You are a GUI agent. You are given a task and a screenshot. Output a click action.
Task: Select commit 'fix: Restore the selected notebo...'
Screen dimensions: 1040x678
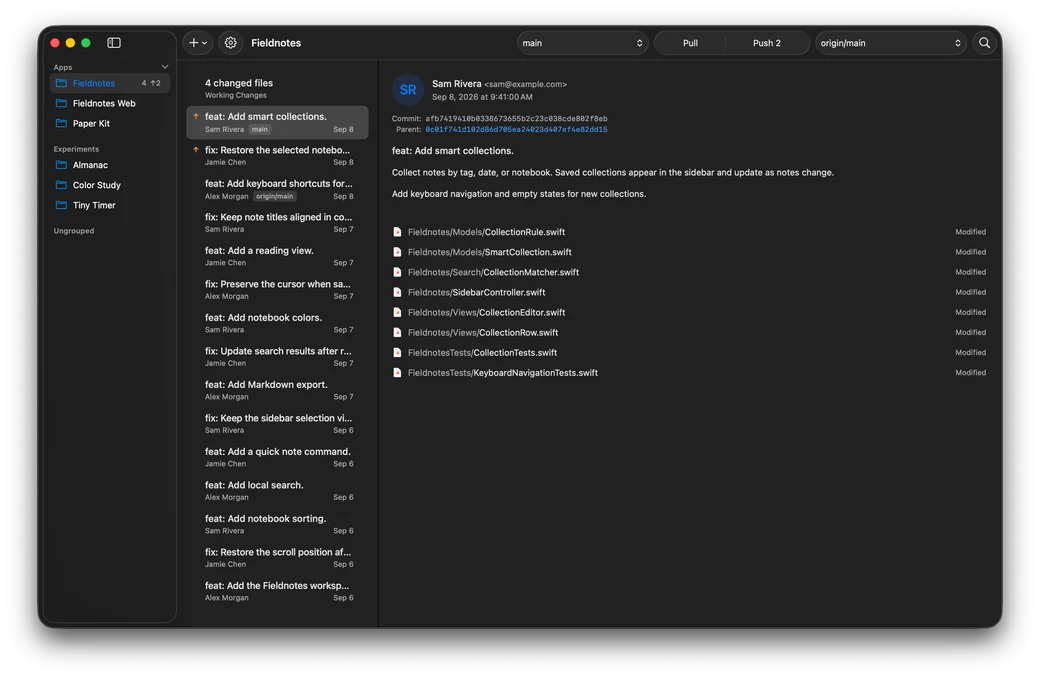pos(277,156)
